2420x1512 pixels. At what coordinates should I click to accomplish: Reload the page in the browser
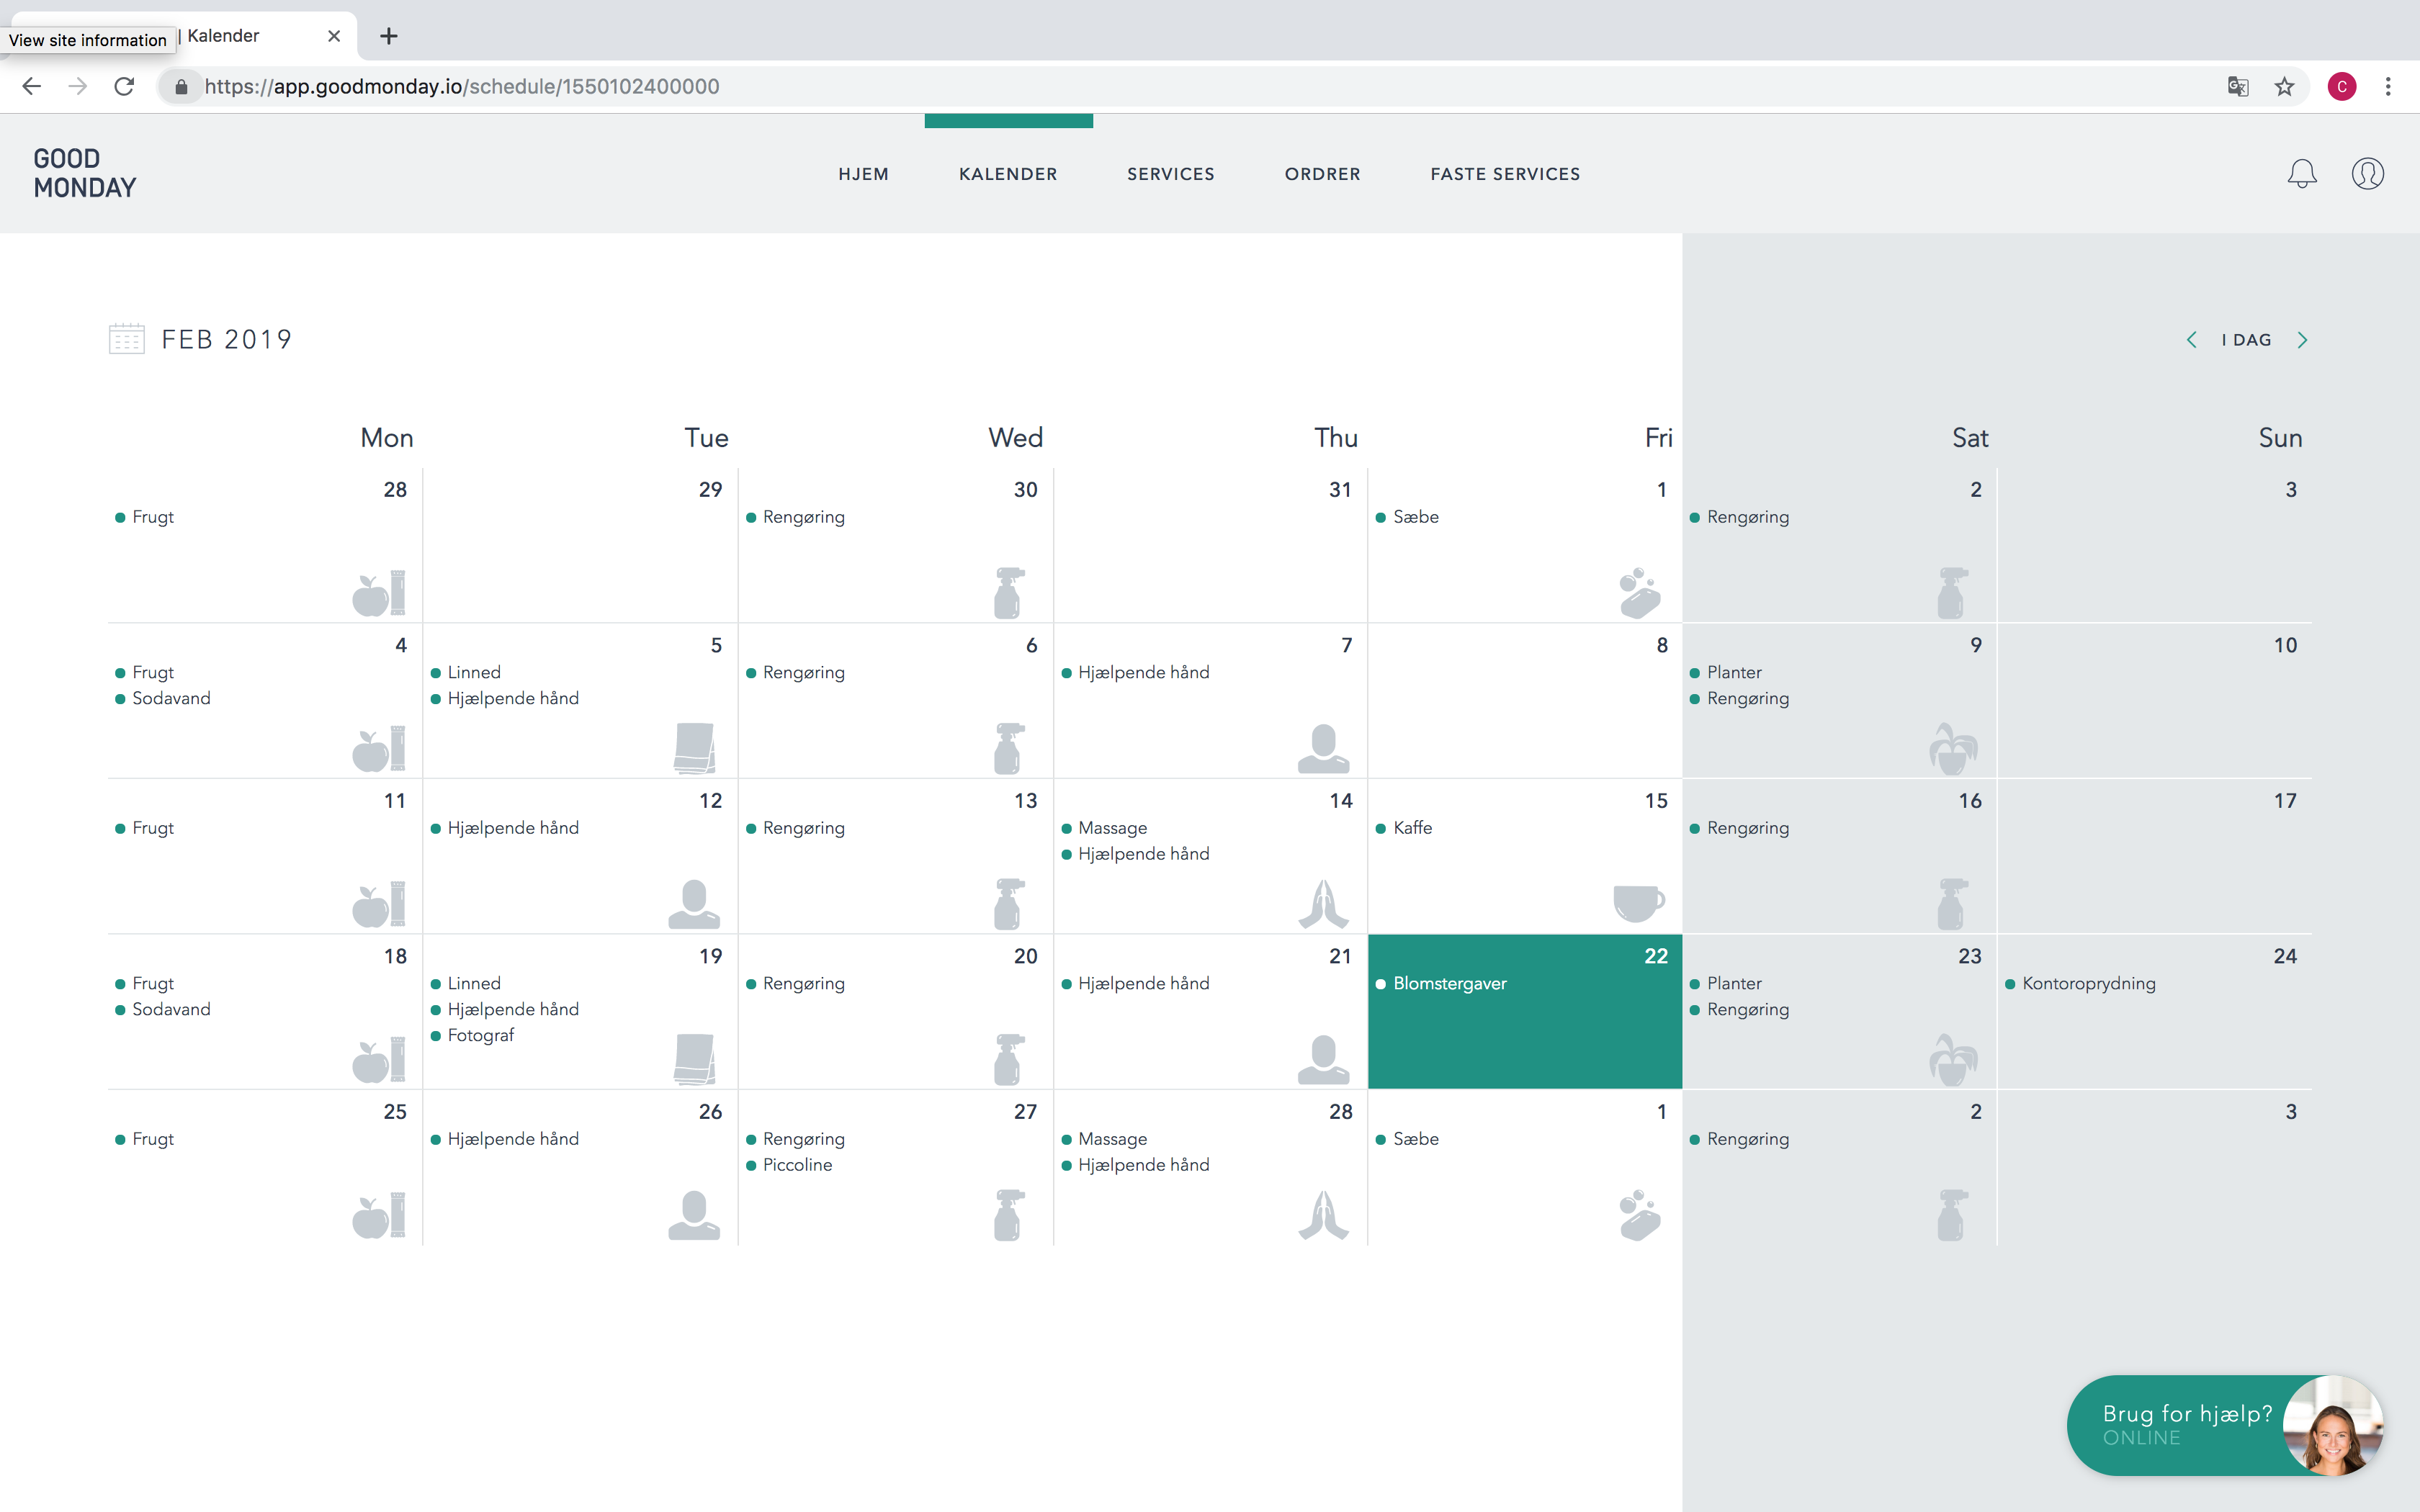[x=124, y=87]
